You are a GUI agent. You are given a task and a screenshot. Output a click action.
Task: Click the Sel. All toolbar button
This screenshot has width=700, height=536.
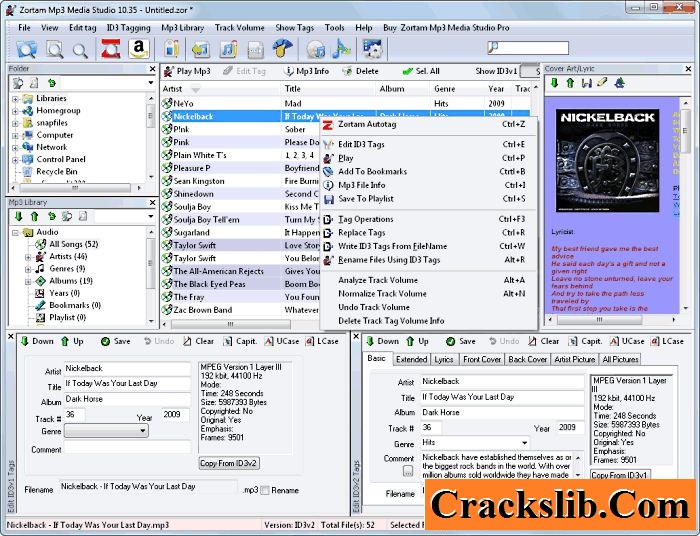[x=421, y=71]
